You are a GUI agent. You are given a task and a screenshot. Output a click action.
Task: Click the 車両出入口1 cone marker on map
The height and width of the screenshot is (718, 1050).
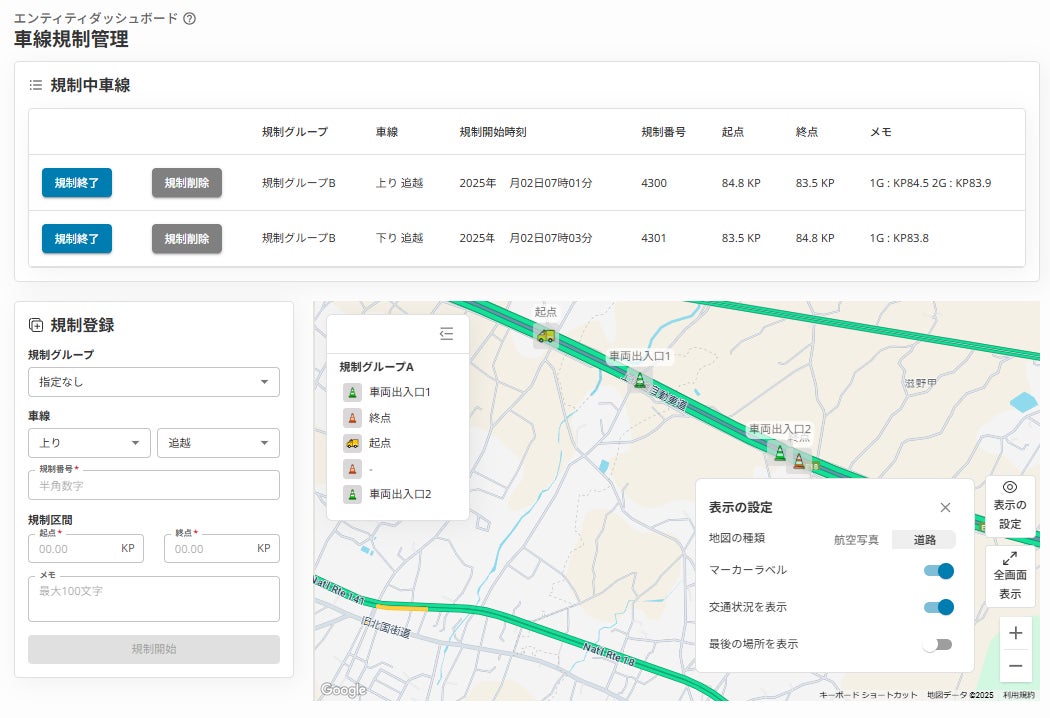point(640,380)
